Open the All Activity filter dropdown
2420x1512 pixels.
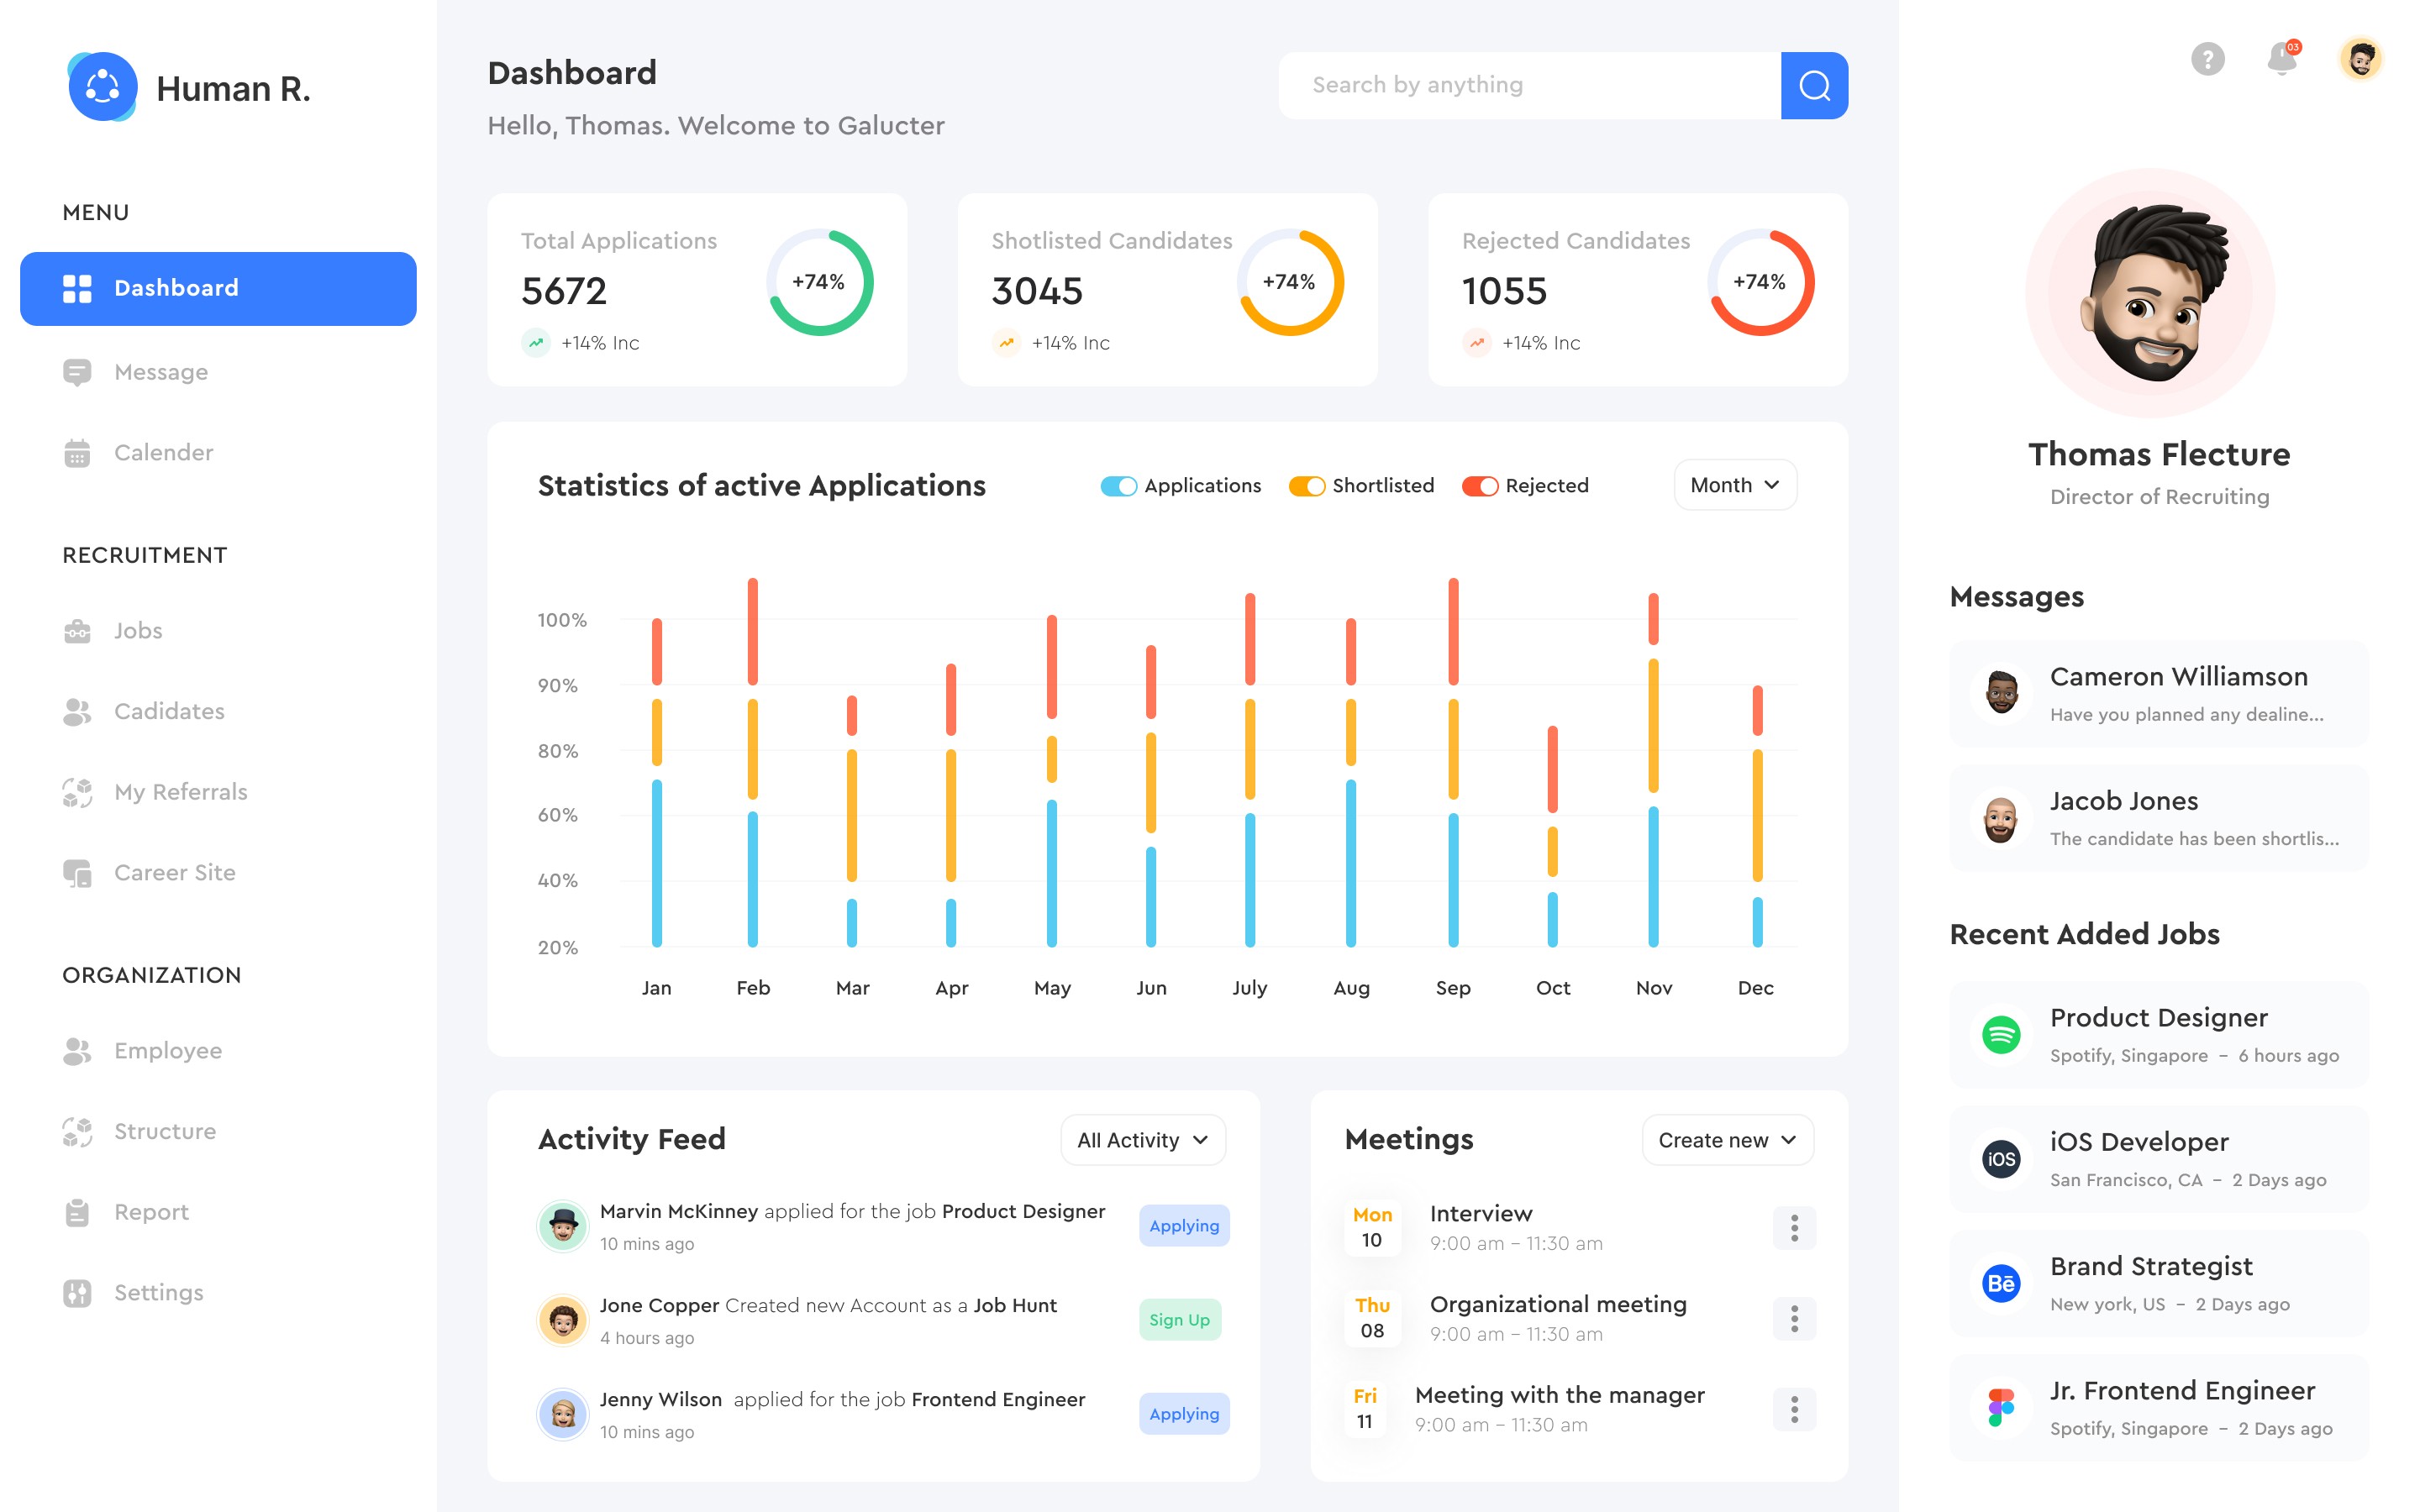point(1142,1140)
